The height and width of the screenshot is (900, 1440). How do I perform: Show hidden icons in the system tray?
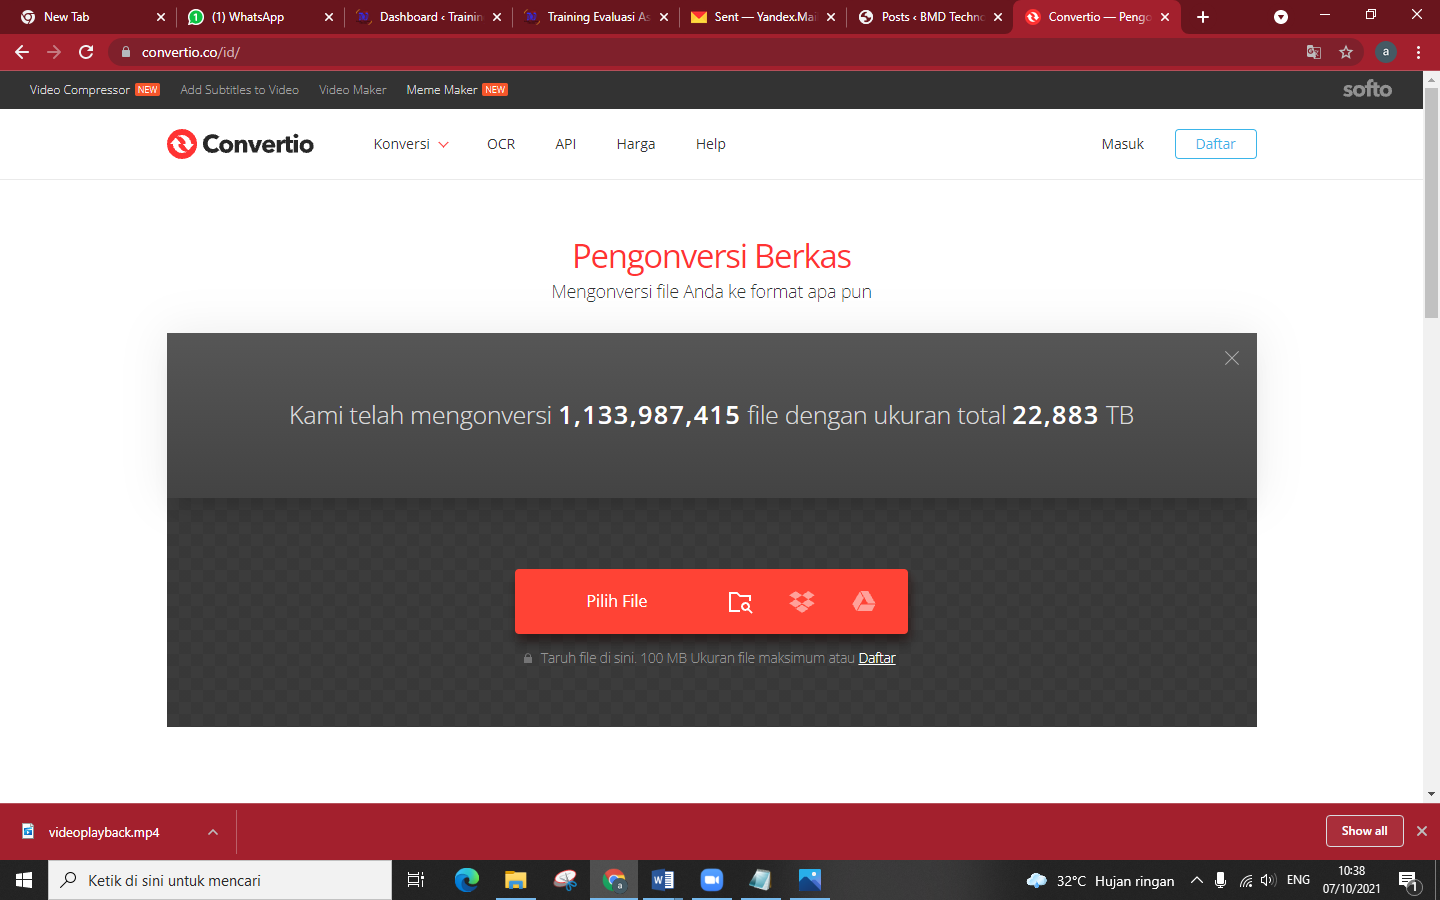(1197, 880)
